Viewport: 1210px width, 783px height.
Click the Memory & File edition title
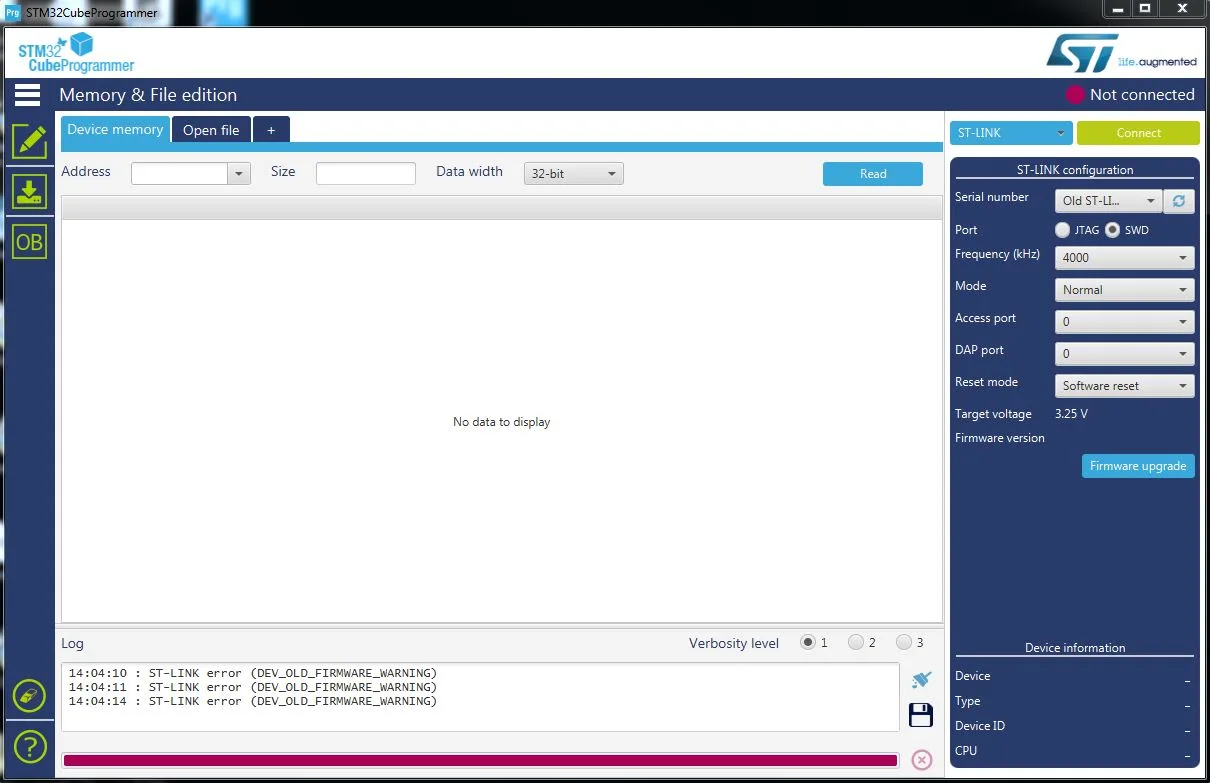point(148,95)
